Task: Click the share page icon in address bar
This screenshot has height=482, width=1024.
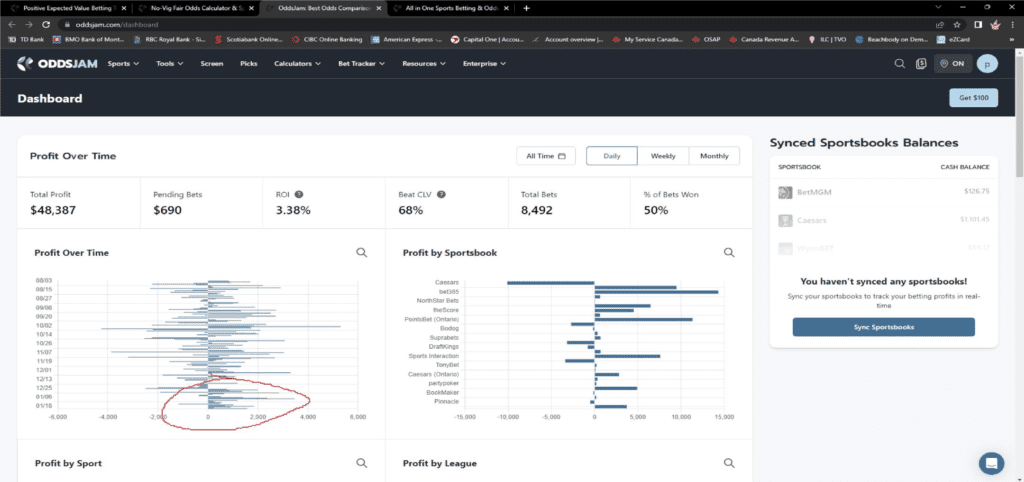Action: pyautogui.click(x=939, y=24)
